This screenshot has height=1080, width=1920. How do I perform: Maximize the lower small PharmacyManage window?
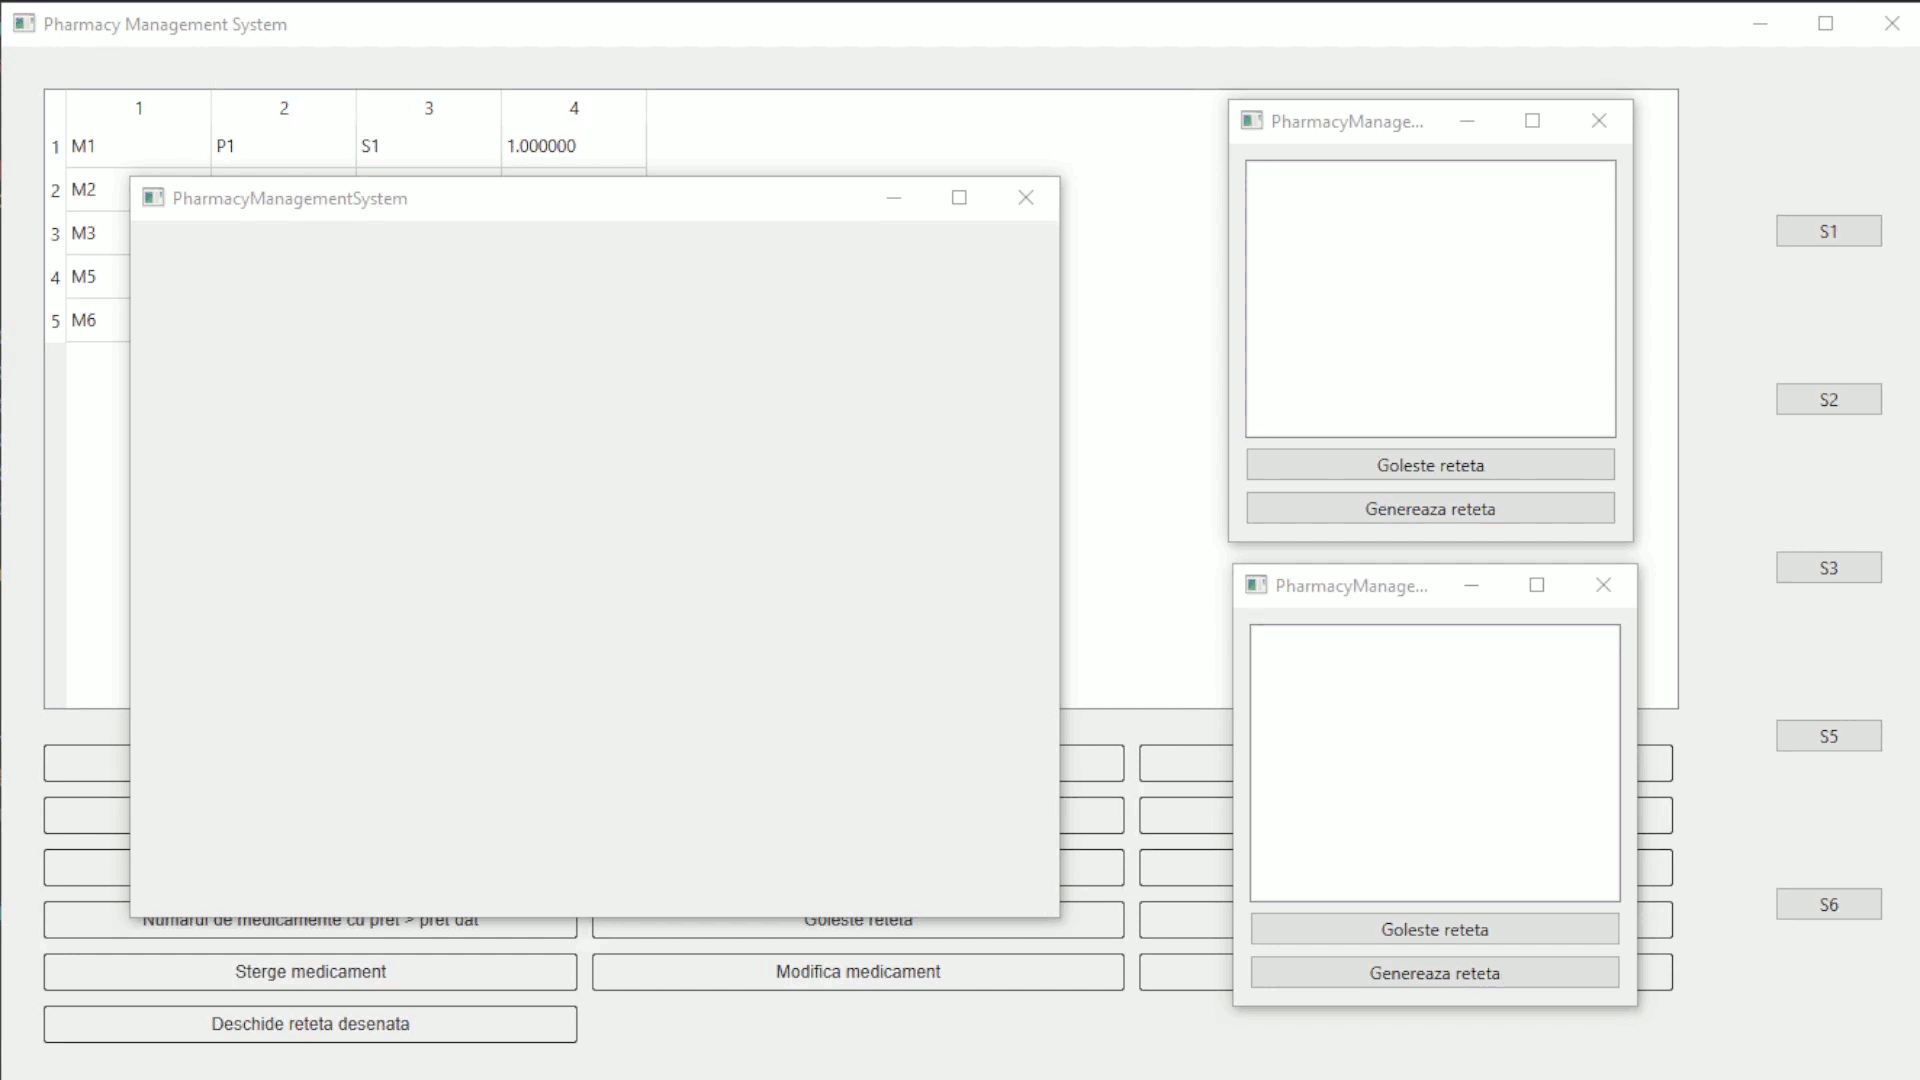pos(1537,585)
